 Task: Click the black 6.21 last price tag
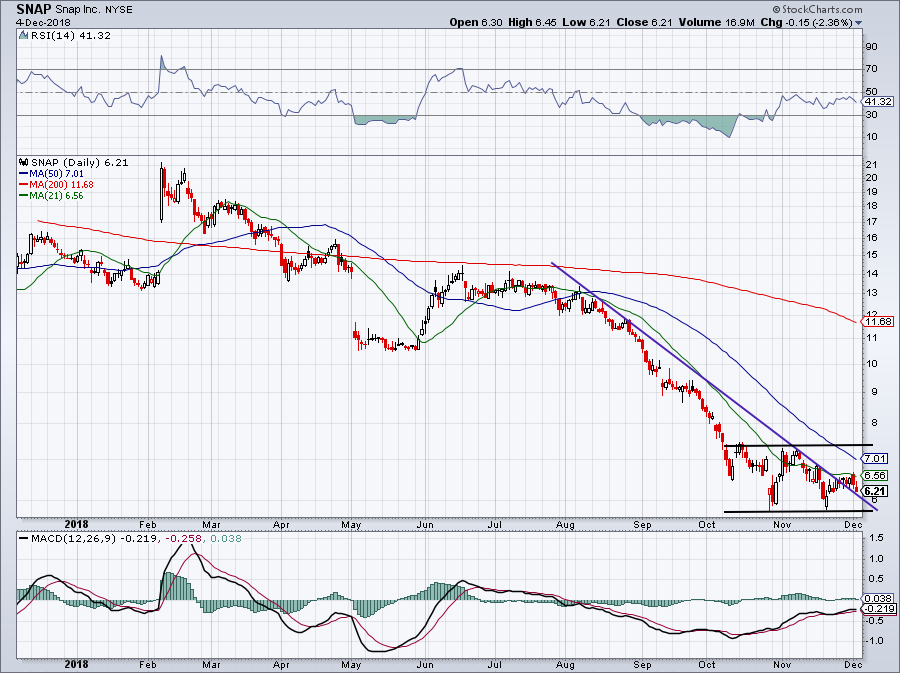876,490
